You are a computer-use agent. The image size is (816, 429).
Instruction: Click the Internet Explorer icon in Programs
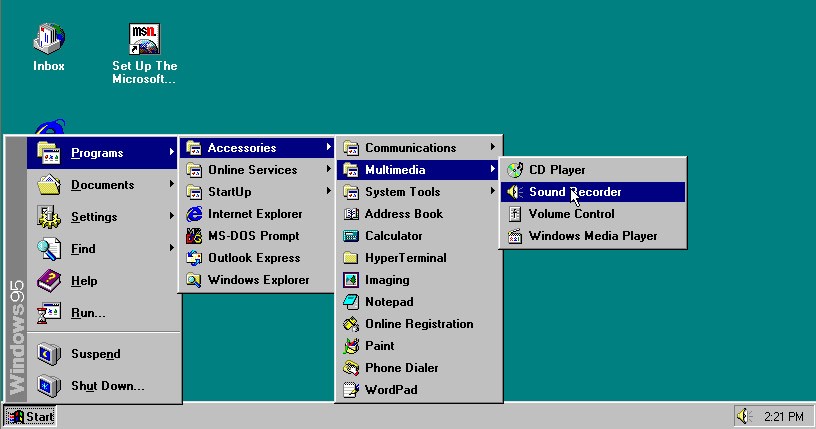coord(194,214)
